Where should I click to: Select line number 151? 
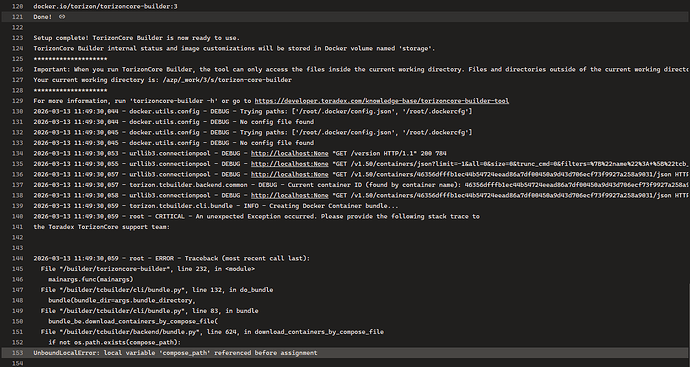click(x=18, y=332)
